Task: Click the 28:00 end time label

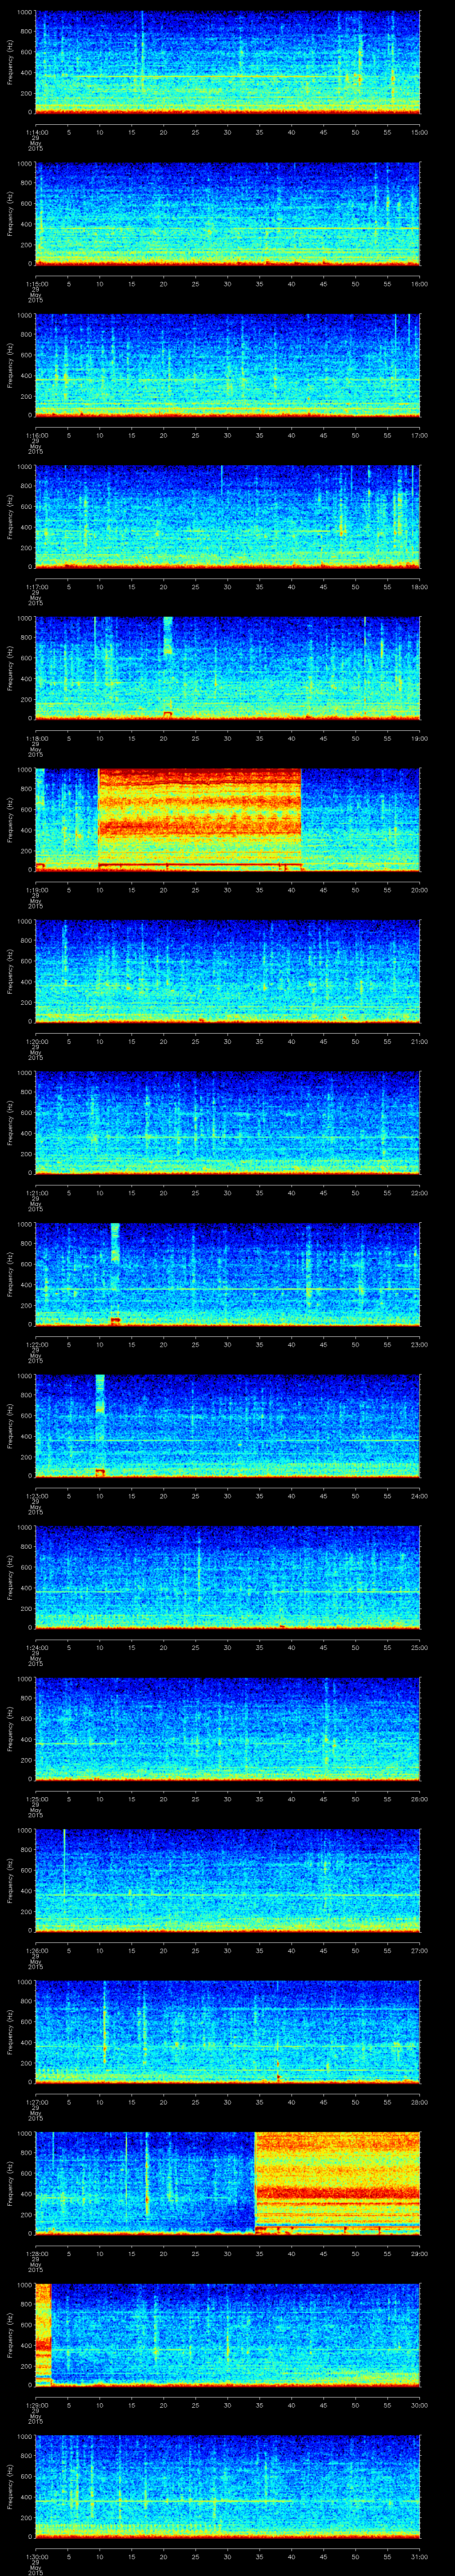Action: tap(420, 2102)
